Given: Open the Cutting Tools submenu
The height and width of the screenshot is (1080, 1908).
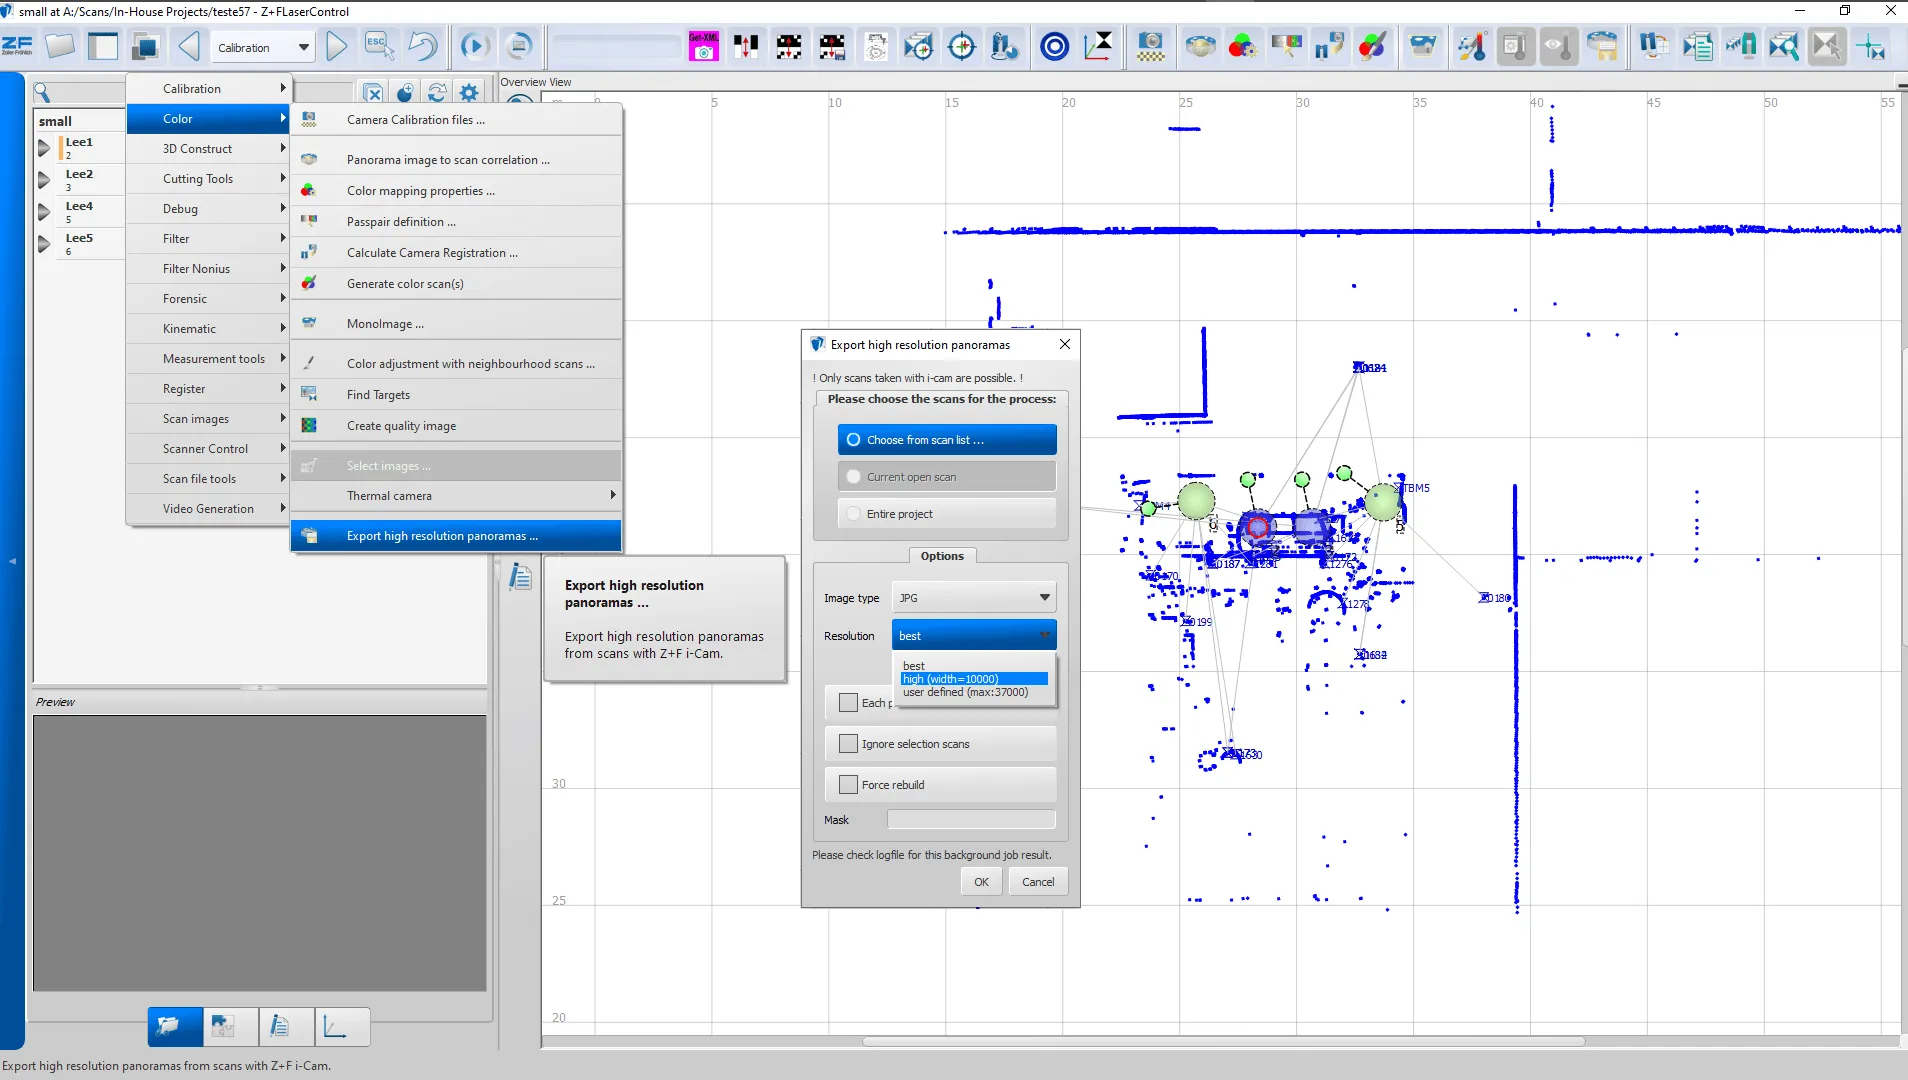Looking at the screenshot, I should (x=209, y=179).
